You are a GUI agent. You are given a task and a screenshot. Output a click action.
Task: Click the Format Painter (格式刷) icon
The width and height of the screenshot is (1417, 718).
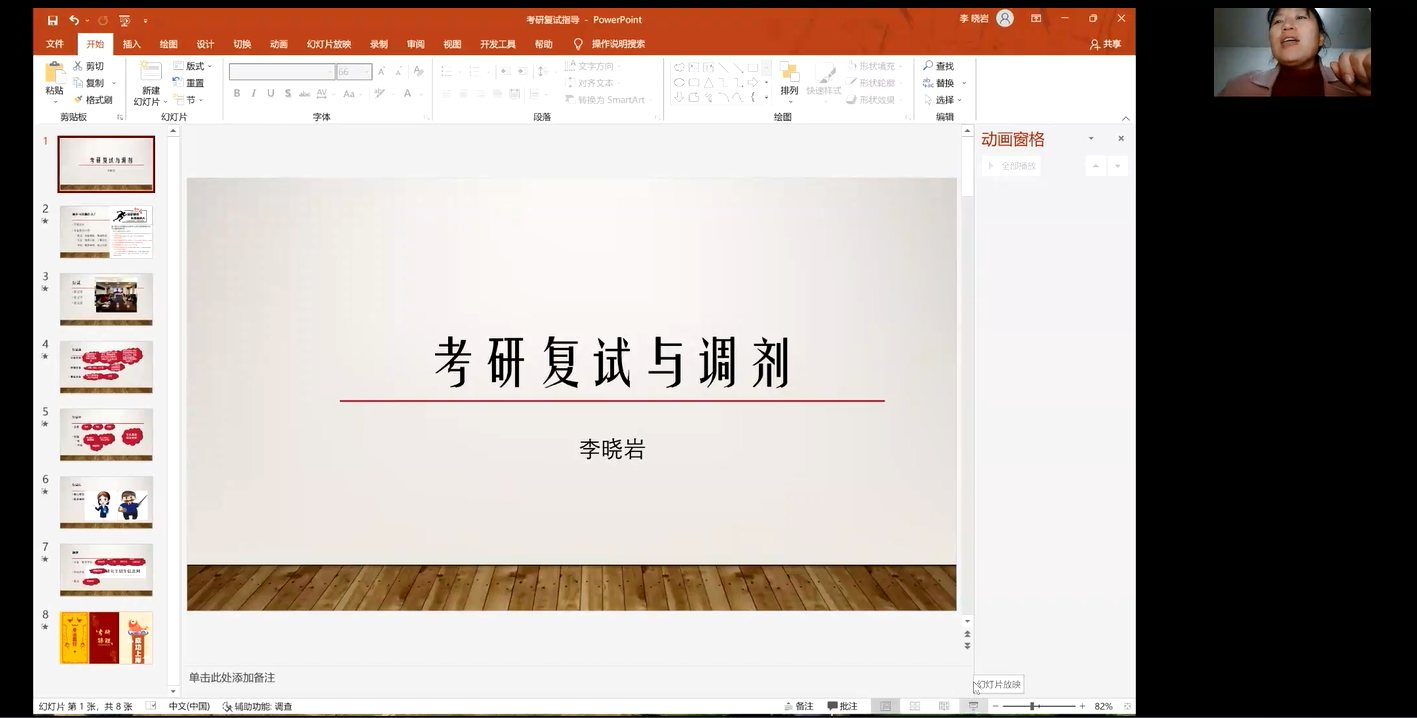[x=78, y=100]
